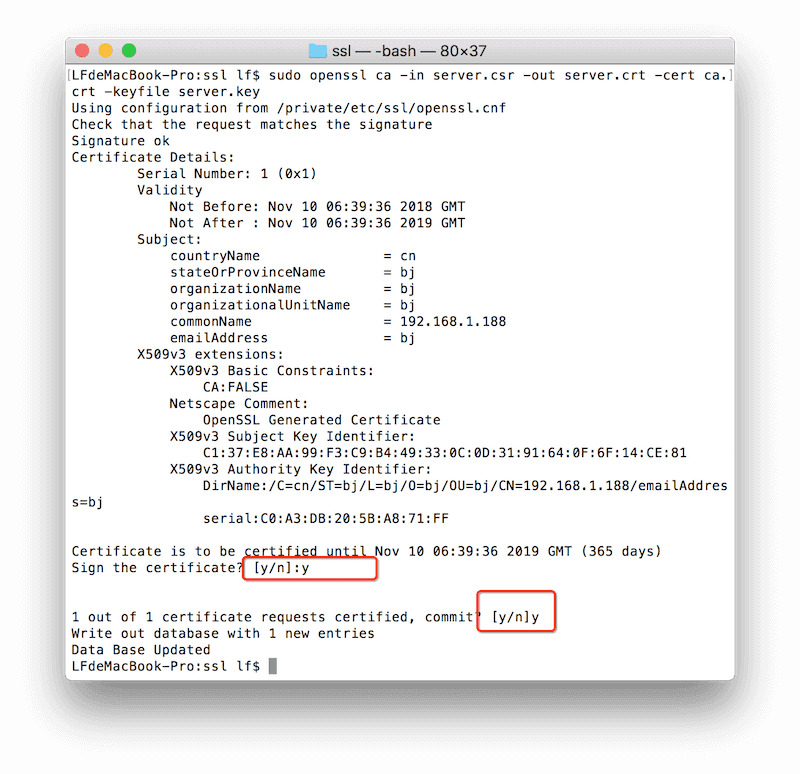
Task: Click the terminal cursor block at prompt
Action: click(x=273, y=666)
